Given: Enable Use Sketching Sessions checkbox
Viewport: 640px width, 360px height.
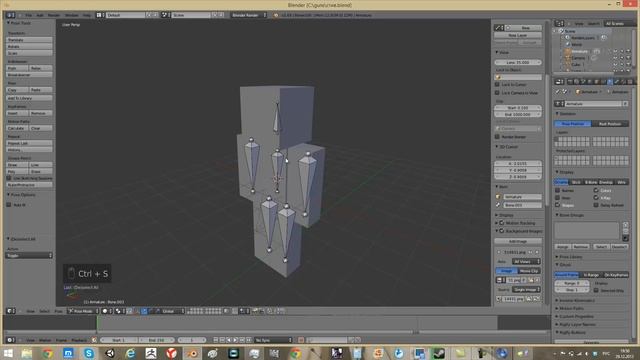Looking at the screenshot, I should 9,178.
